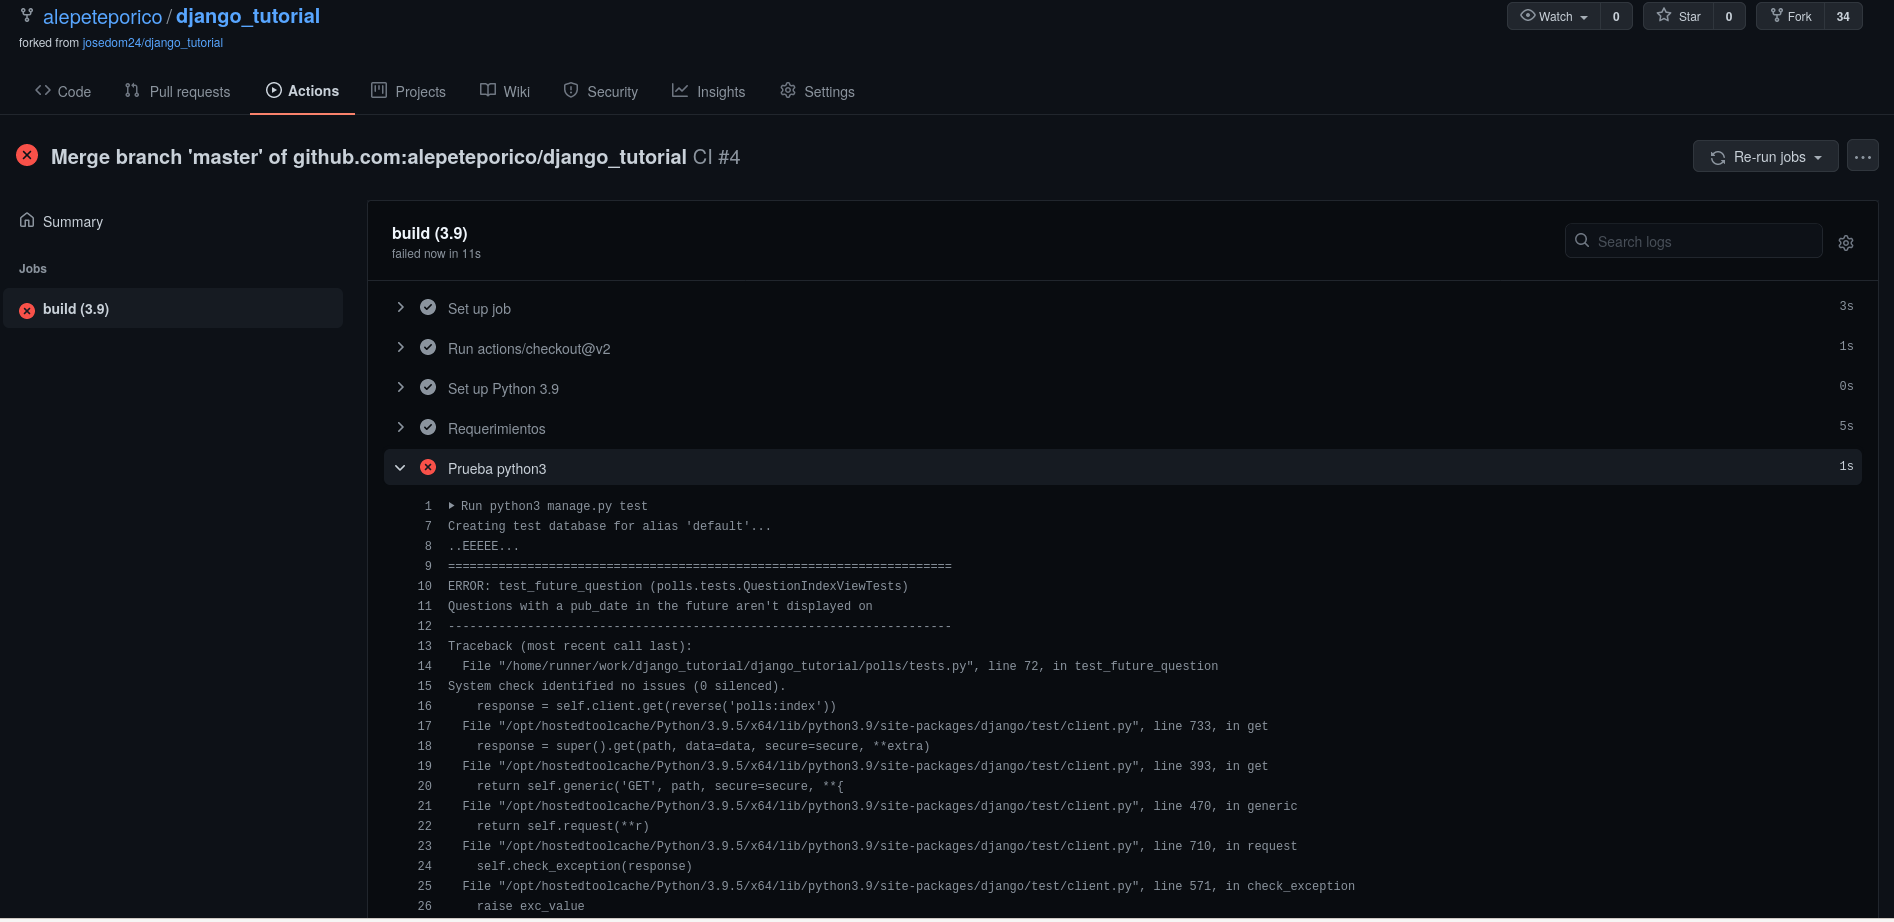
Task: Select the Actions tab
Action: click(302, 91)
